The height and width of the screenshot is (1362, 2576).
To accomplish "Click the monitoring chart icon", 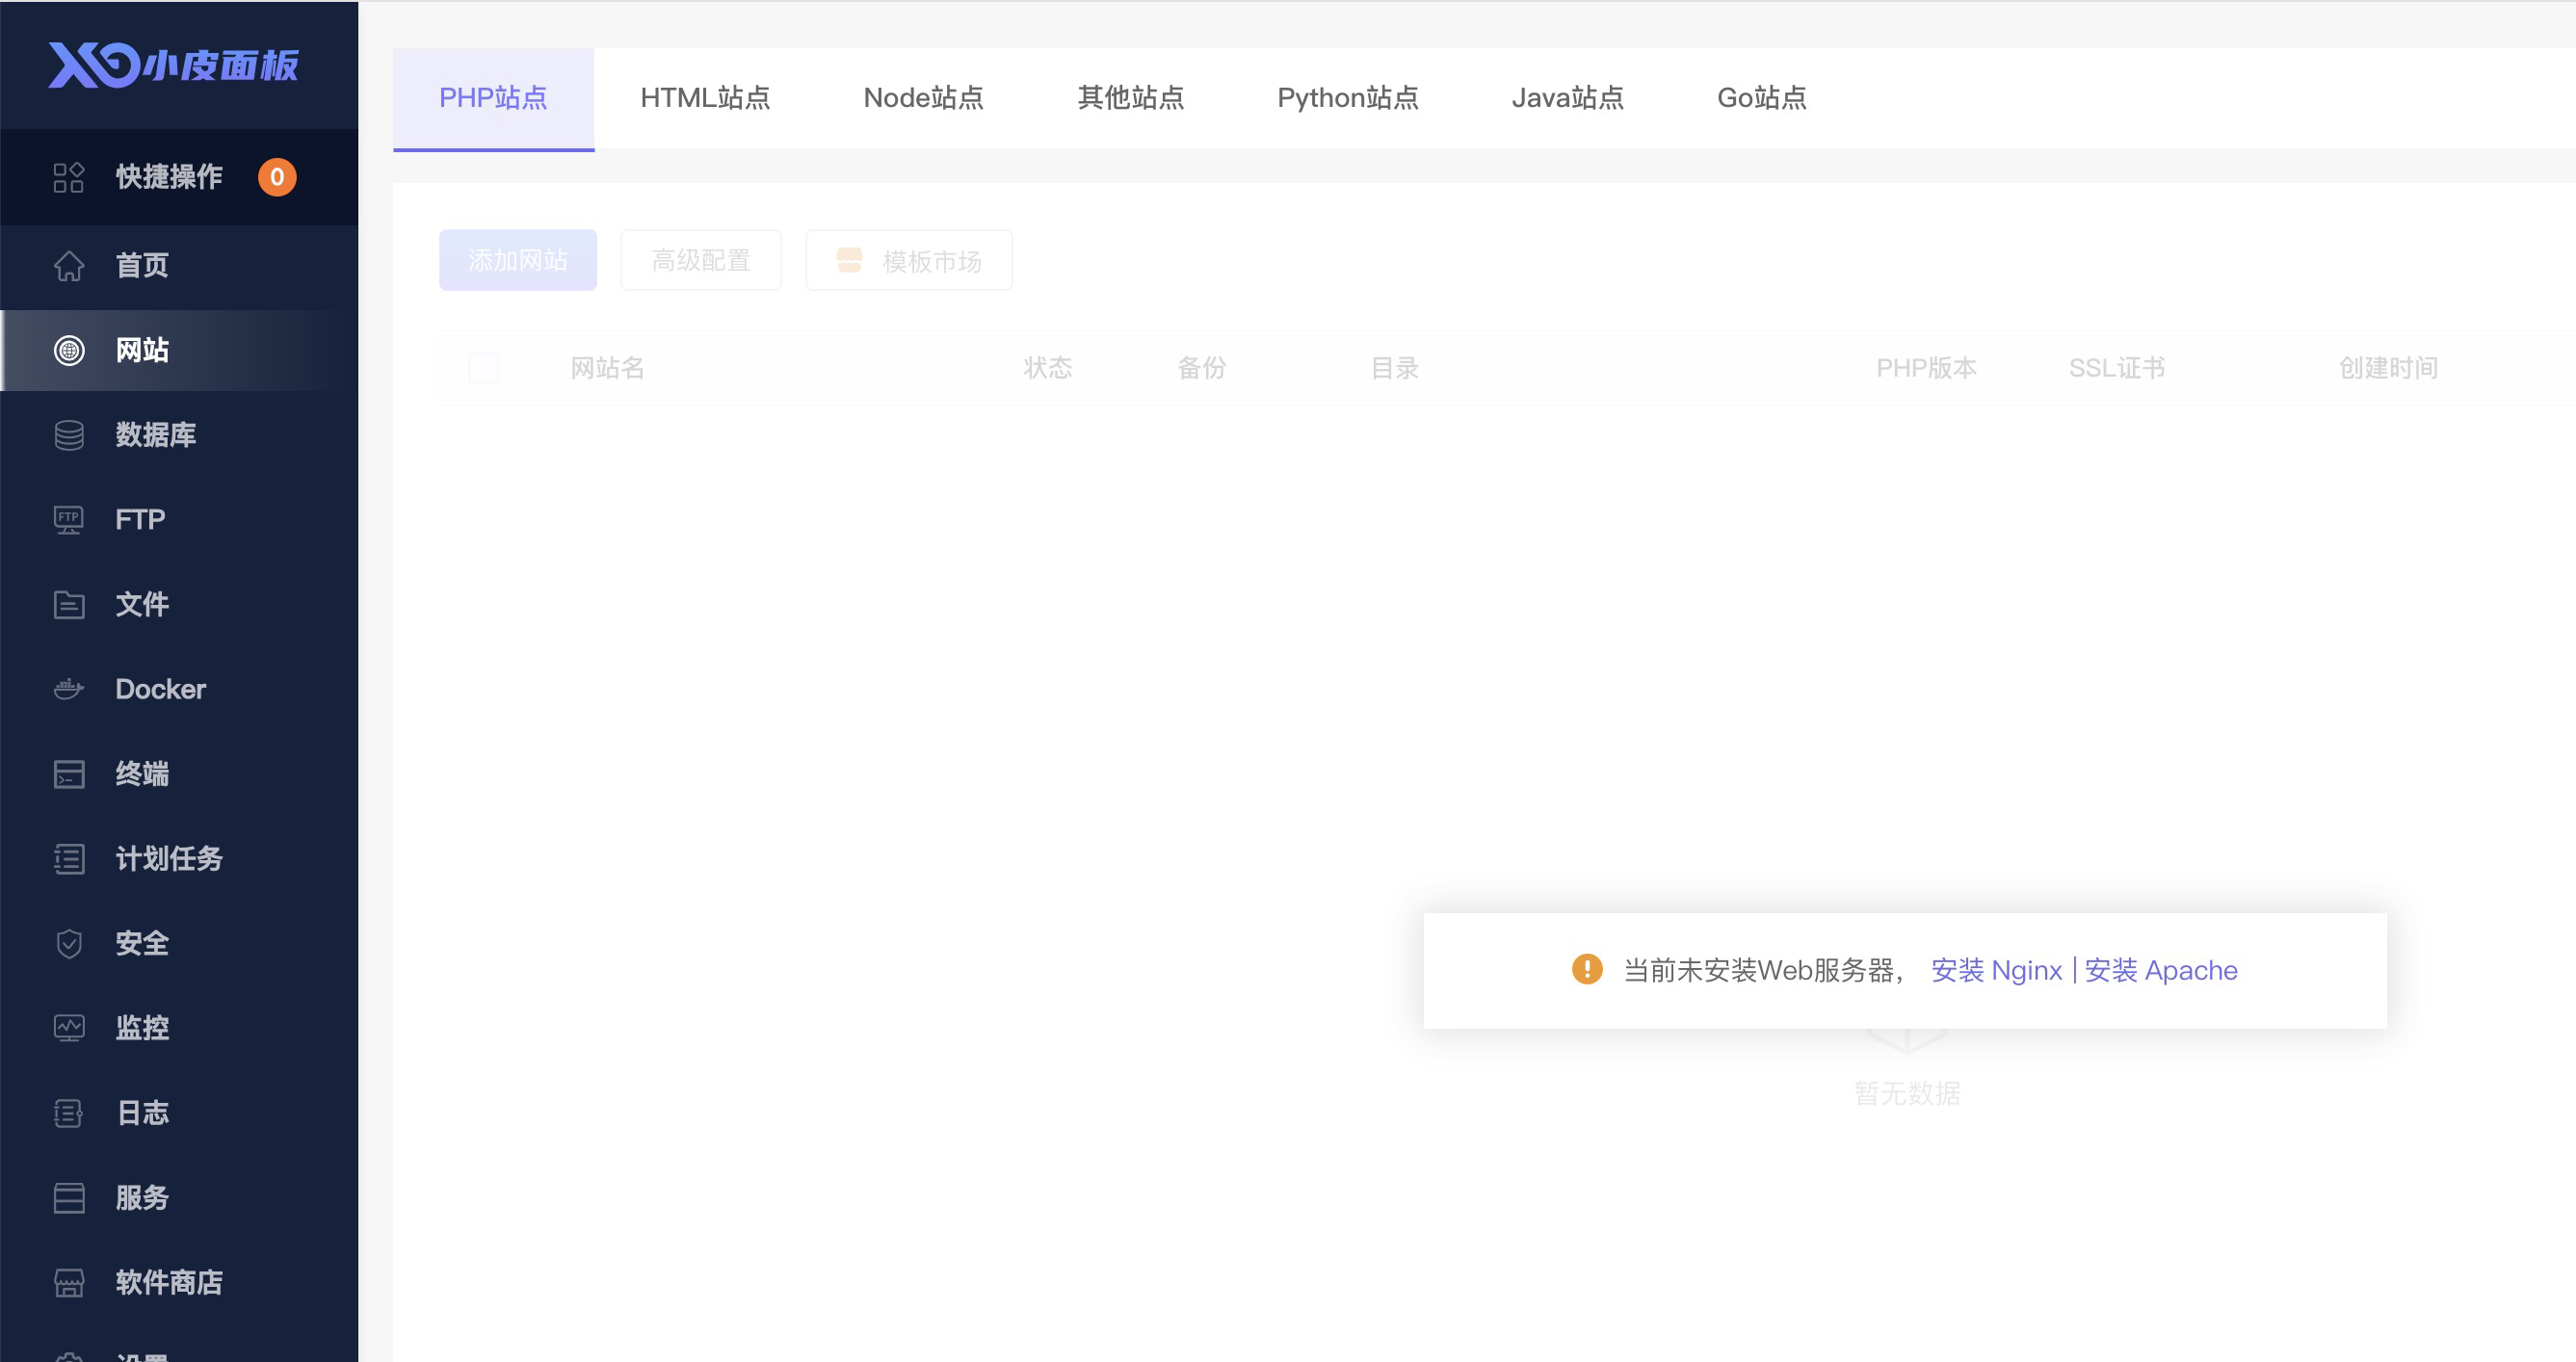I will point(68,1028).
